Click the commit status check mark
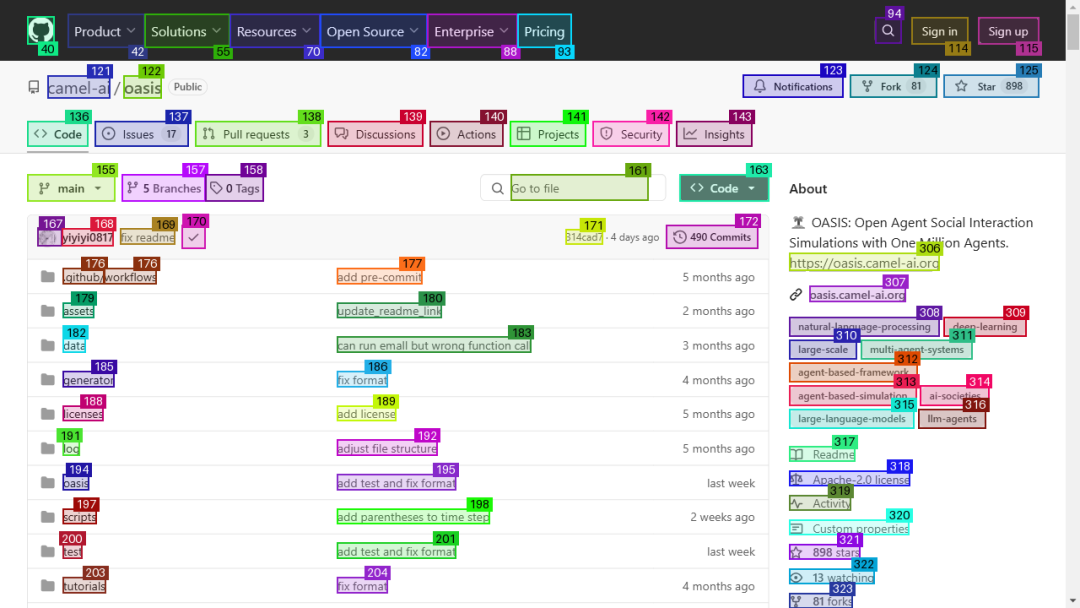The image size is (1080, 608). pos(194,238)
